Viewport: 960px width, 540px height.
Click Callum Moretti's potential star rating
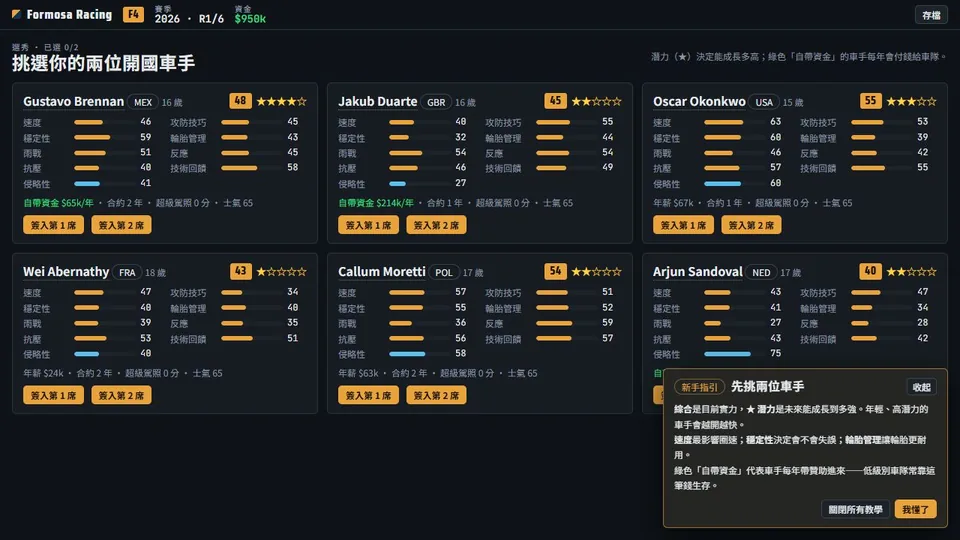596,271
